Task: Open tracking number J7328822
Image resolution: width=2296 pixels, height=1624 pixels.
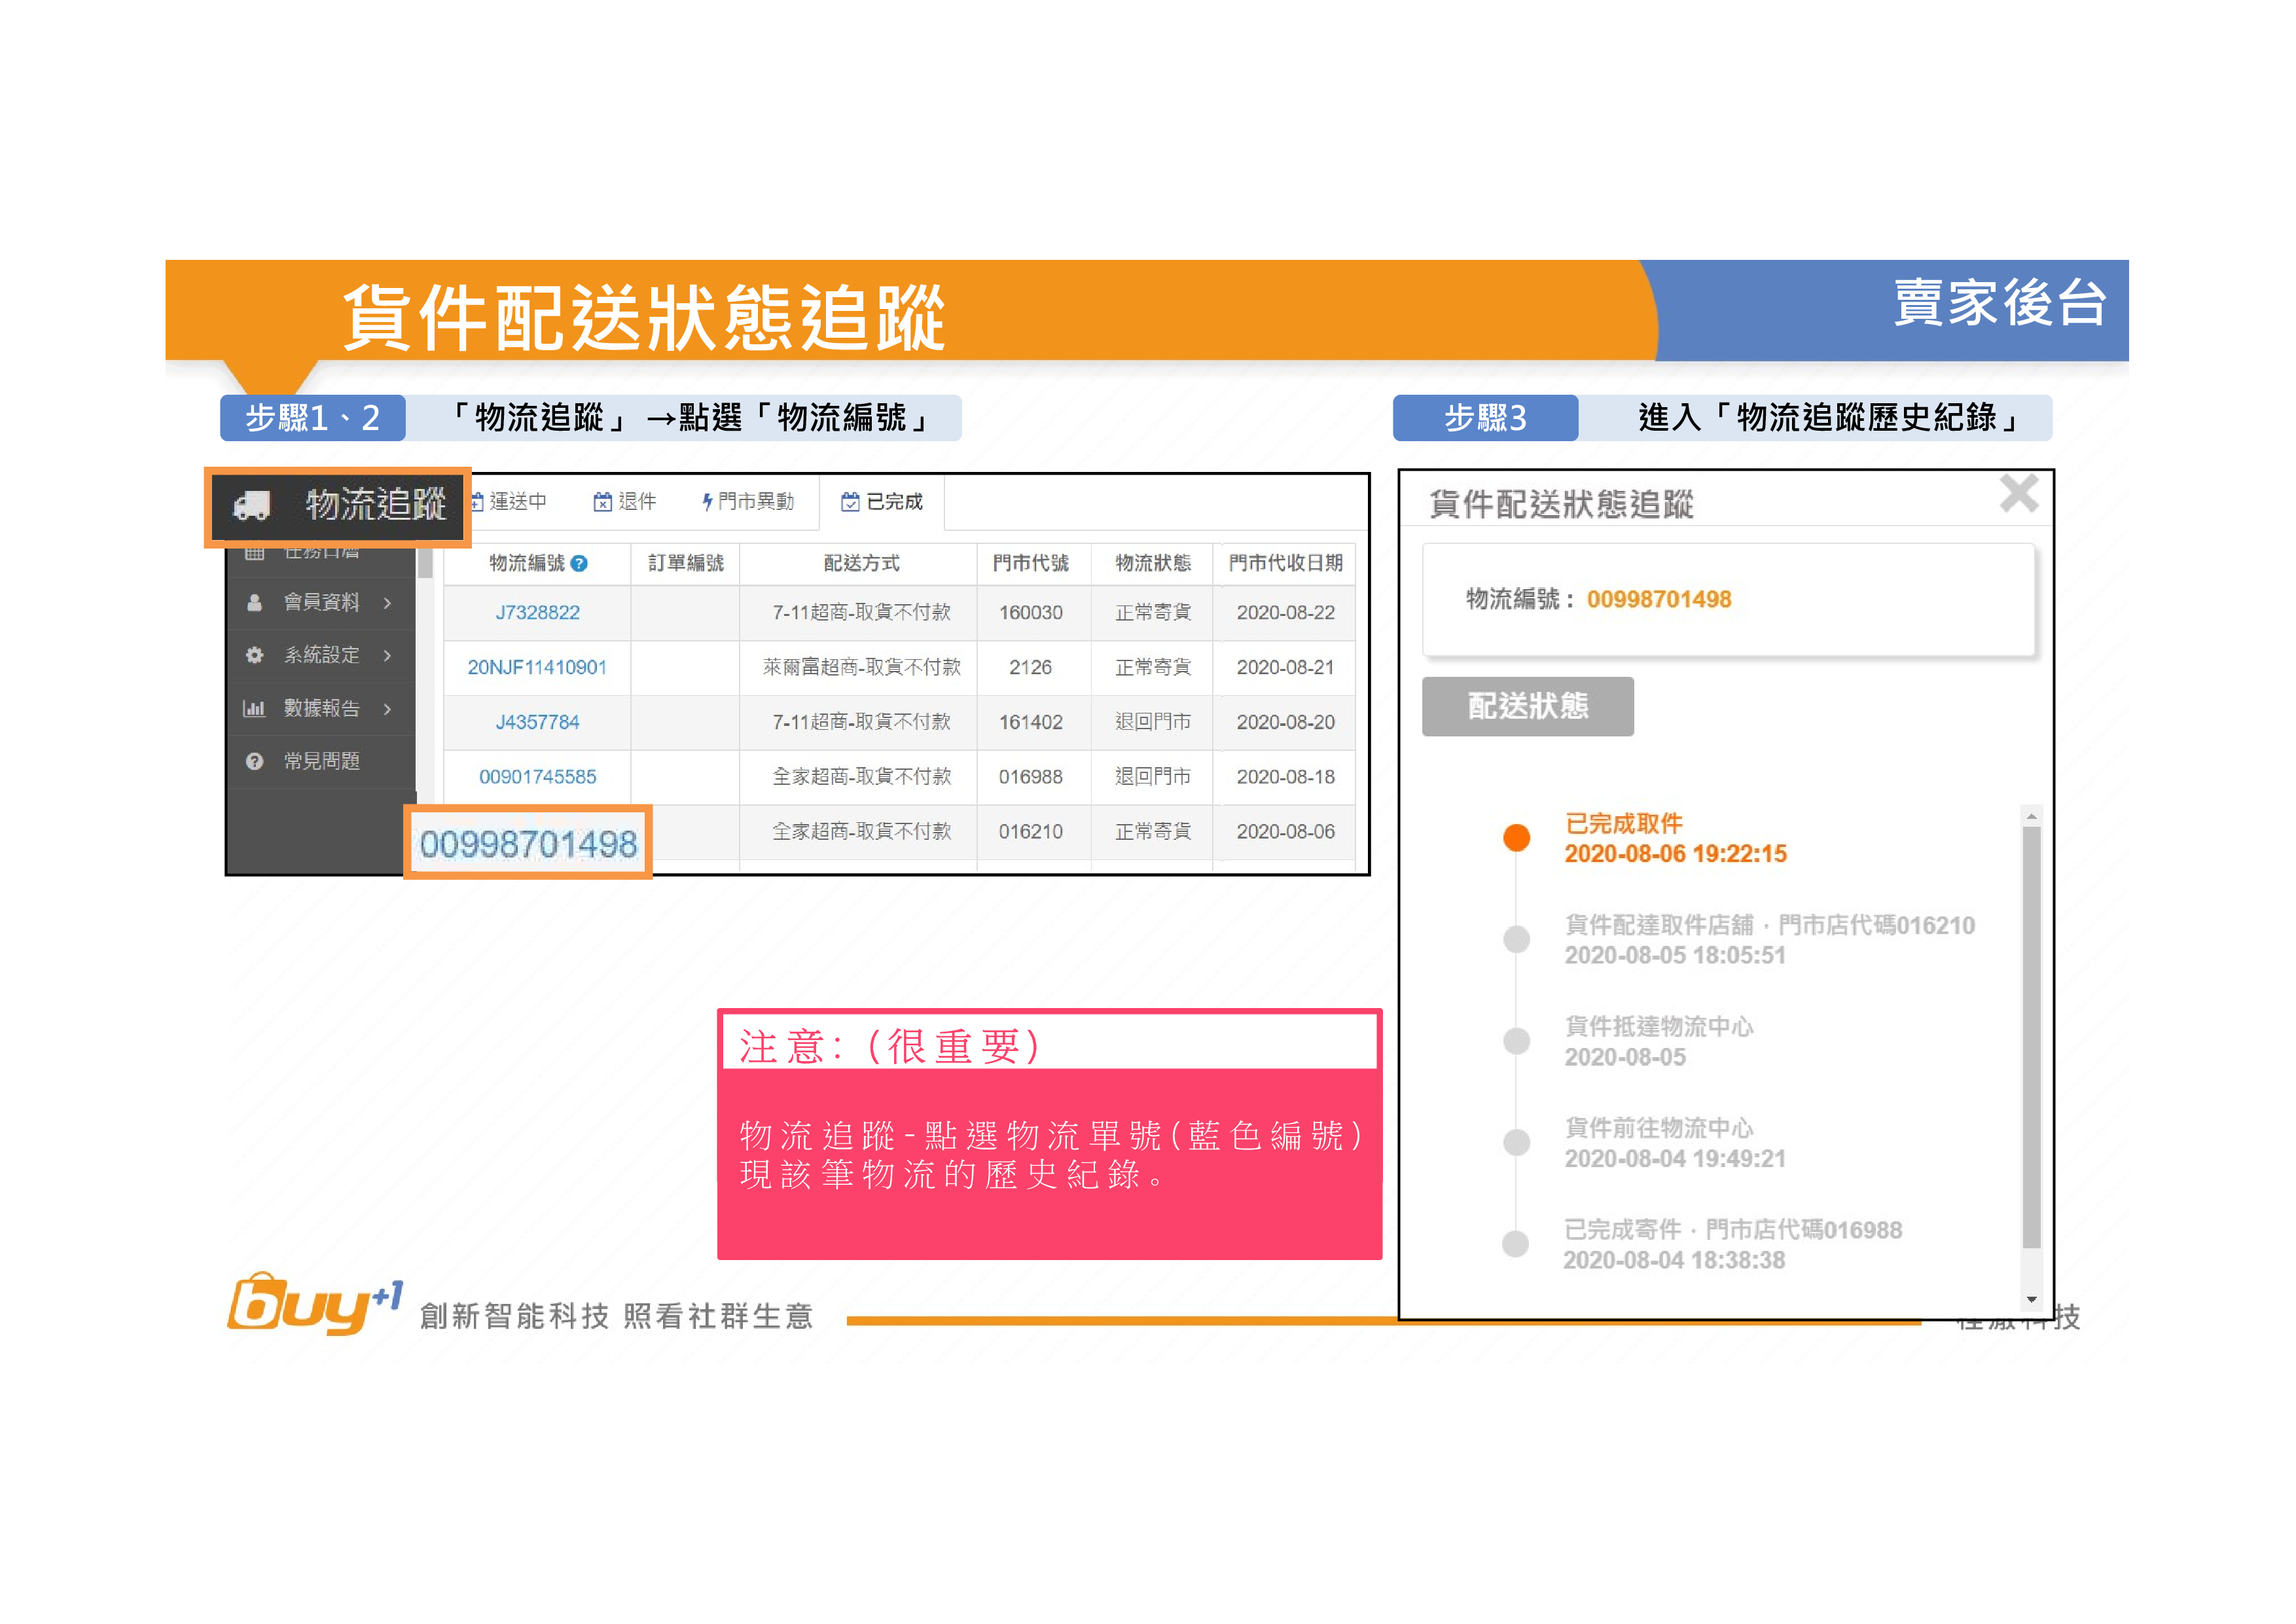Action: [x=537, y=612]
